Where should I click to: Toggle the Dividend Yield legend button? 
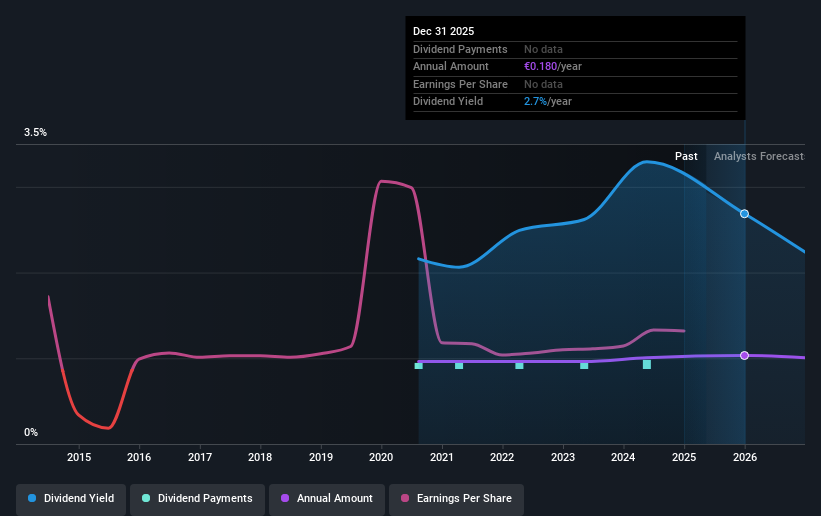[71, 498]
